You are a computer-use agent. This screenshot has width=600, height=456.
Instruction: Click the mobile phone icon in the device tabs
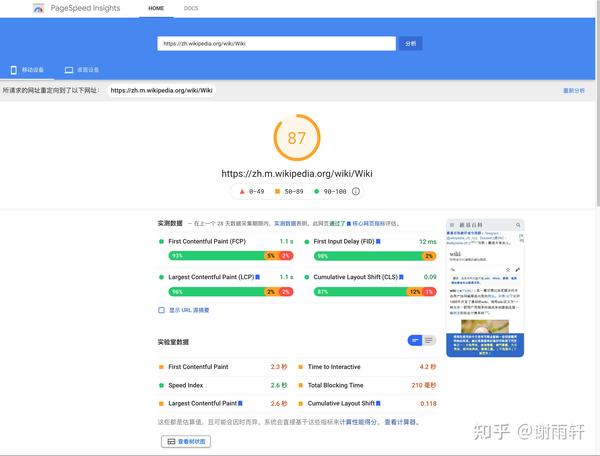pyautogui.click(x=13, y=70)
